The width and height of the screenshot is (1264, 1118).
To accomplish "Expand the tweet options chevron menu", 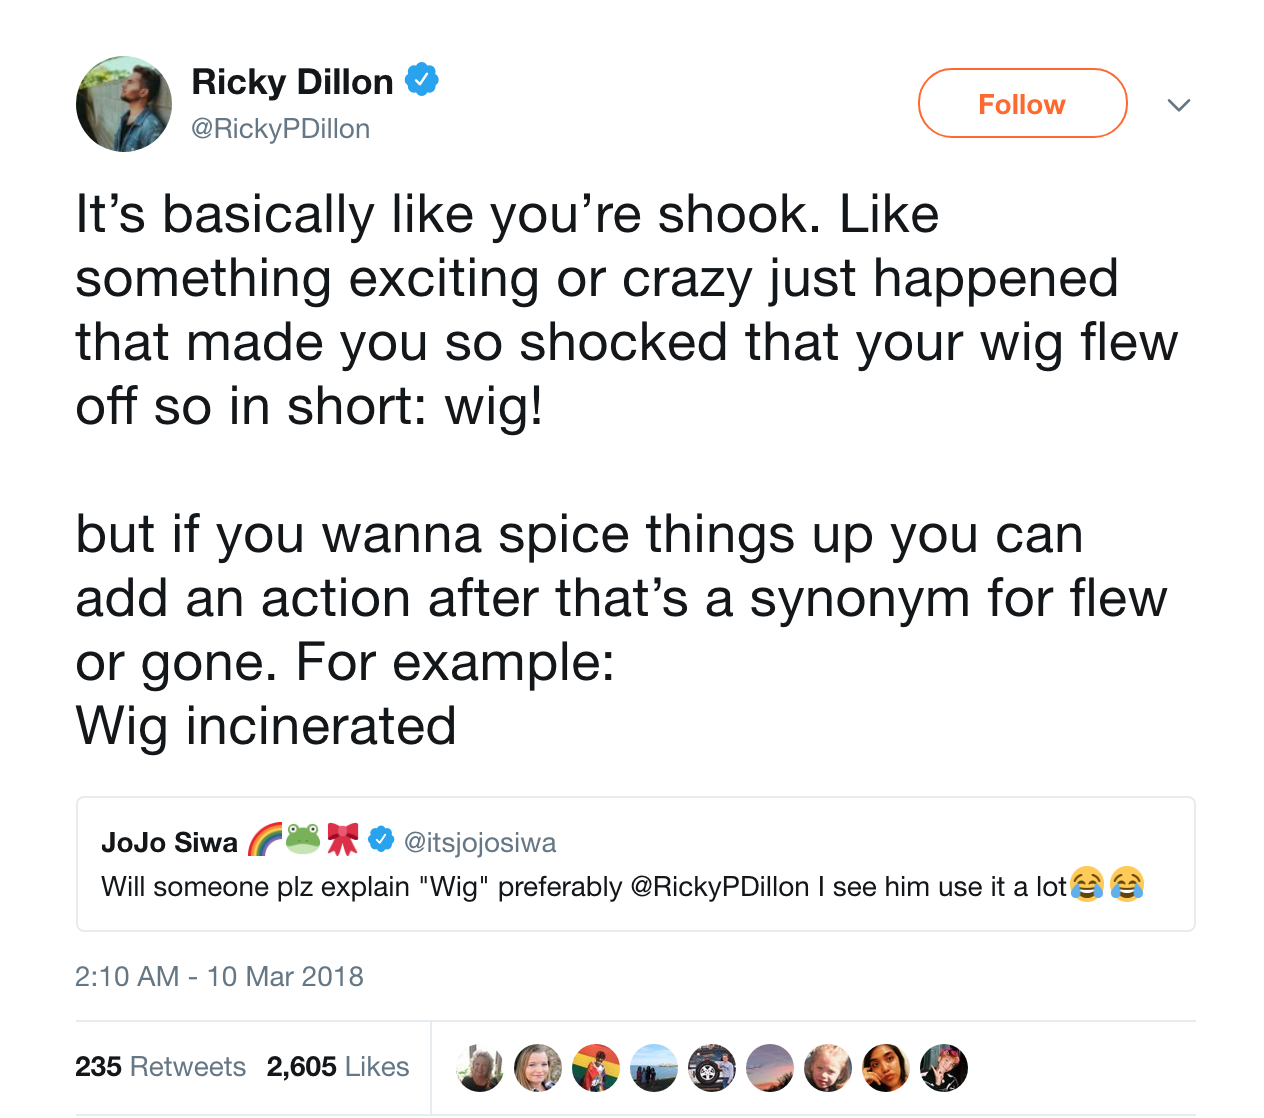I will coord(1179,105).
